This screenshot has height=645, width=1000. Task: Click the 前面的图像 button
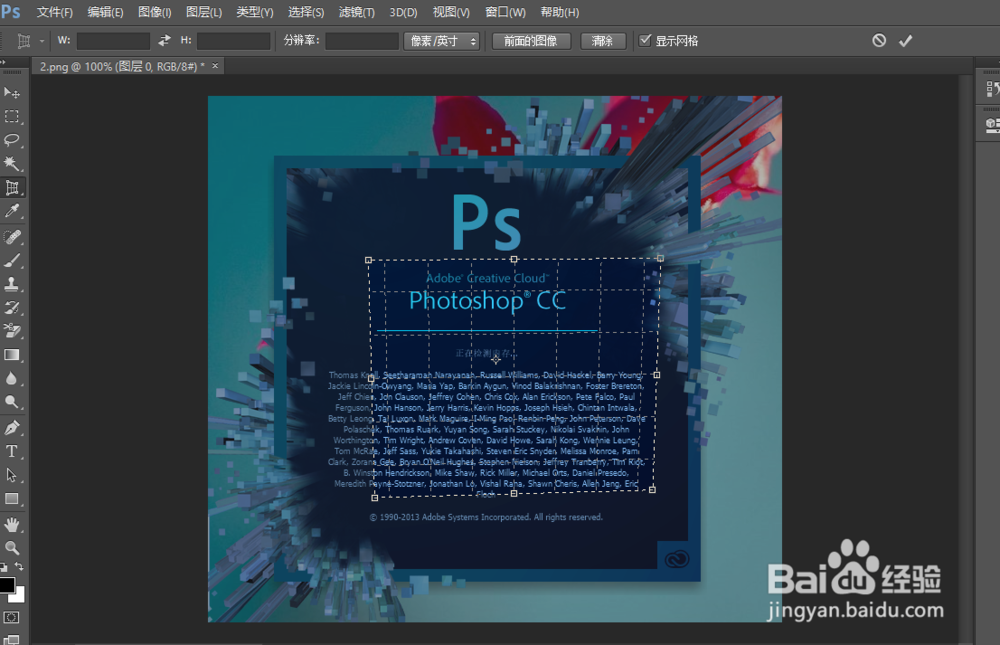[531, 41]
